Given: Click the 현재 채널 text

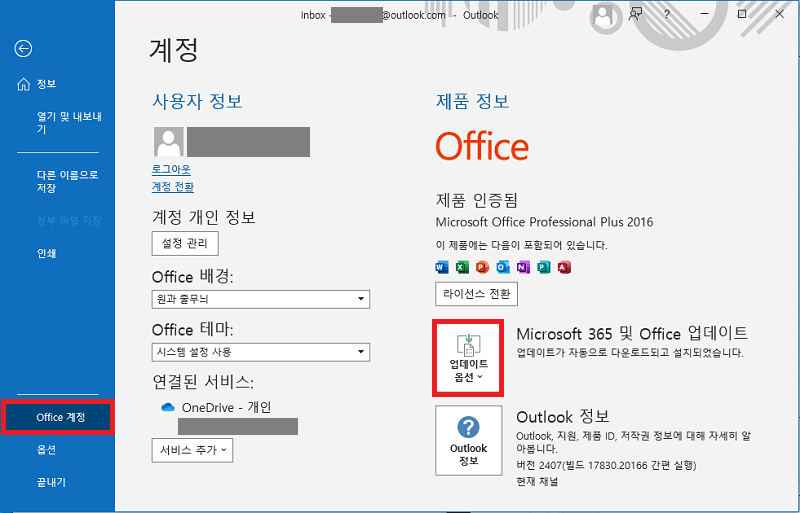Looking at the screenshot, I should pos(537,481).
